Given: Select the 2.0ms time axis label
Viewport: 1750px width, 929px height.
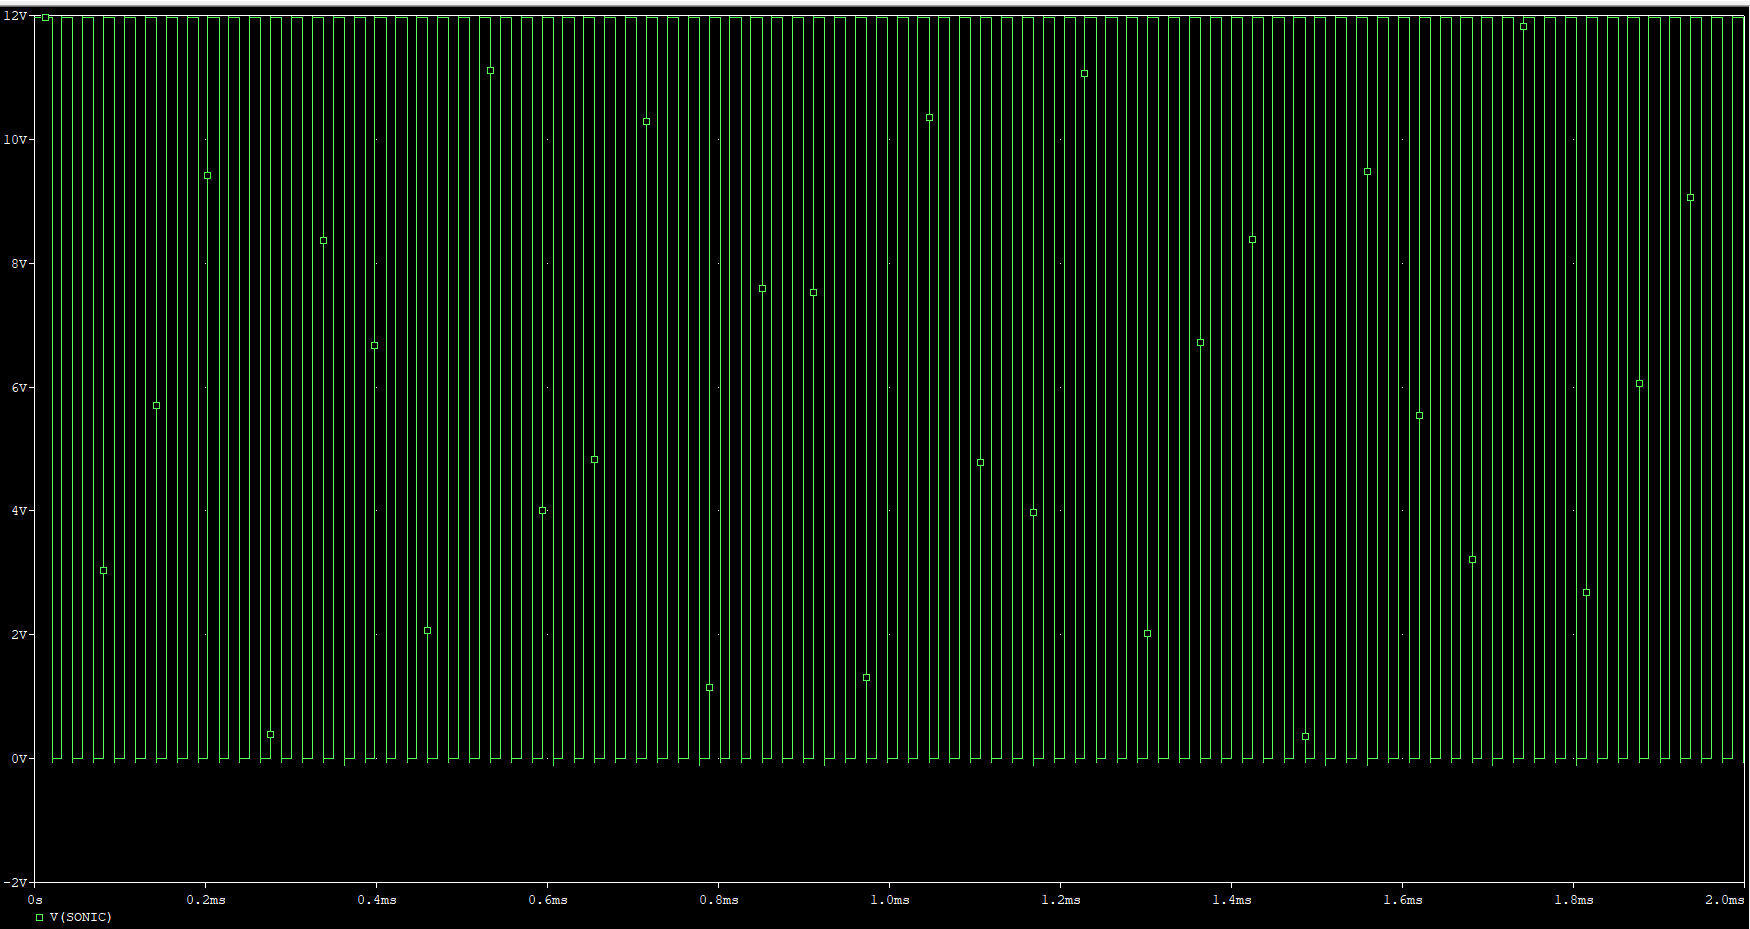Looking at the screenshot, I should [1725, 900].
